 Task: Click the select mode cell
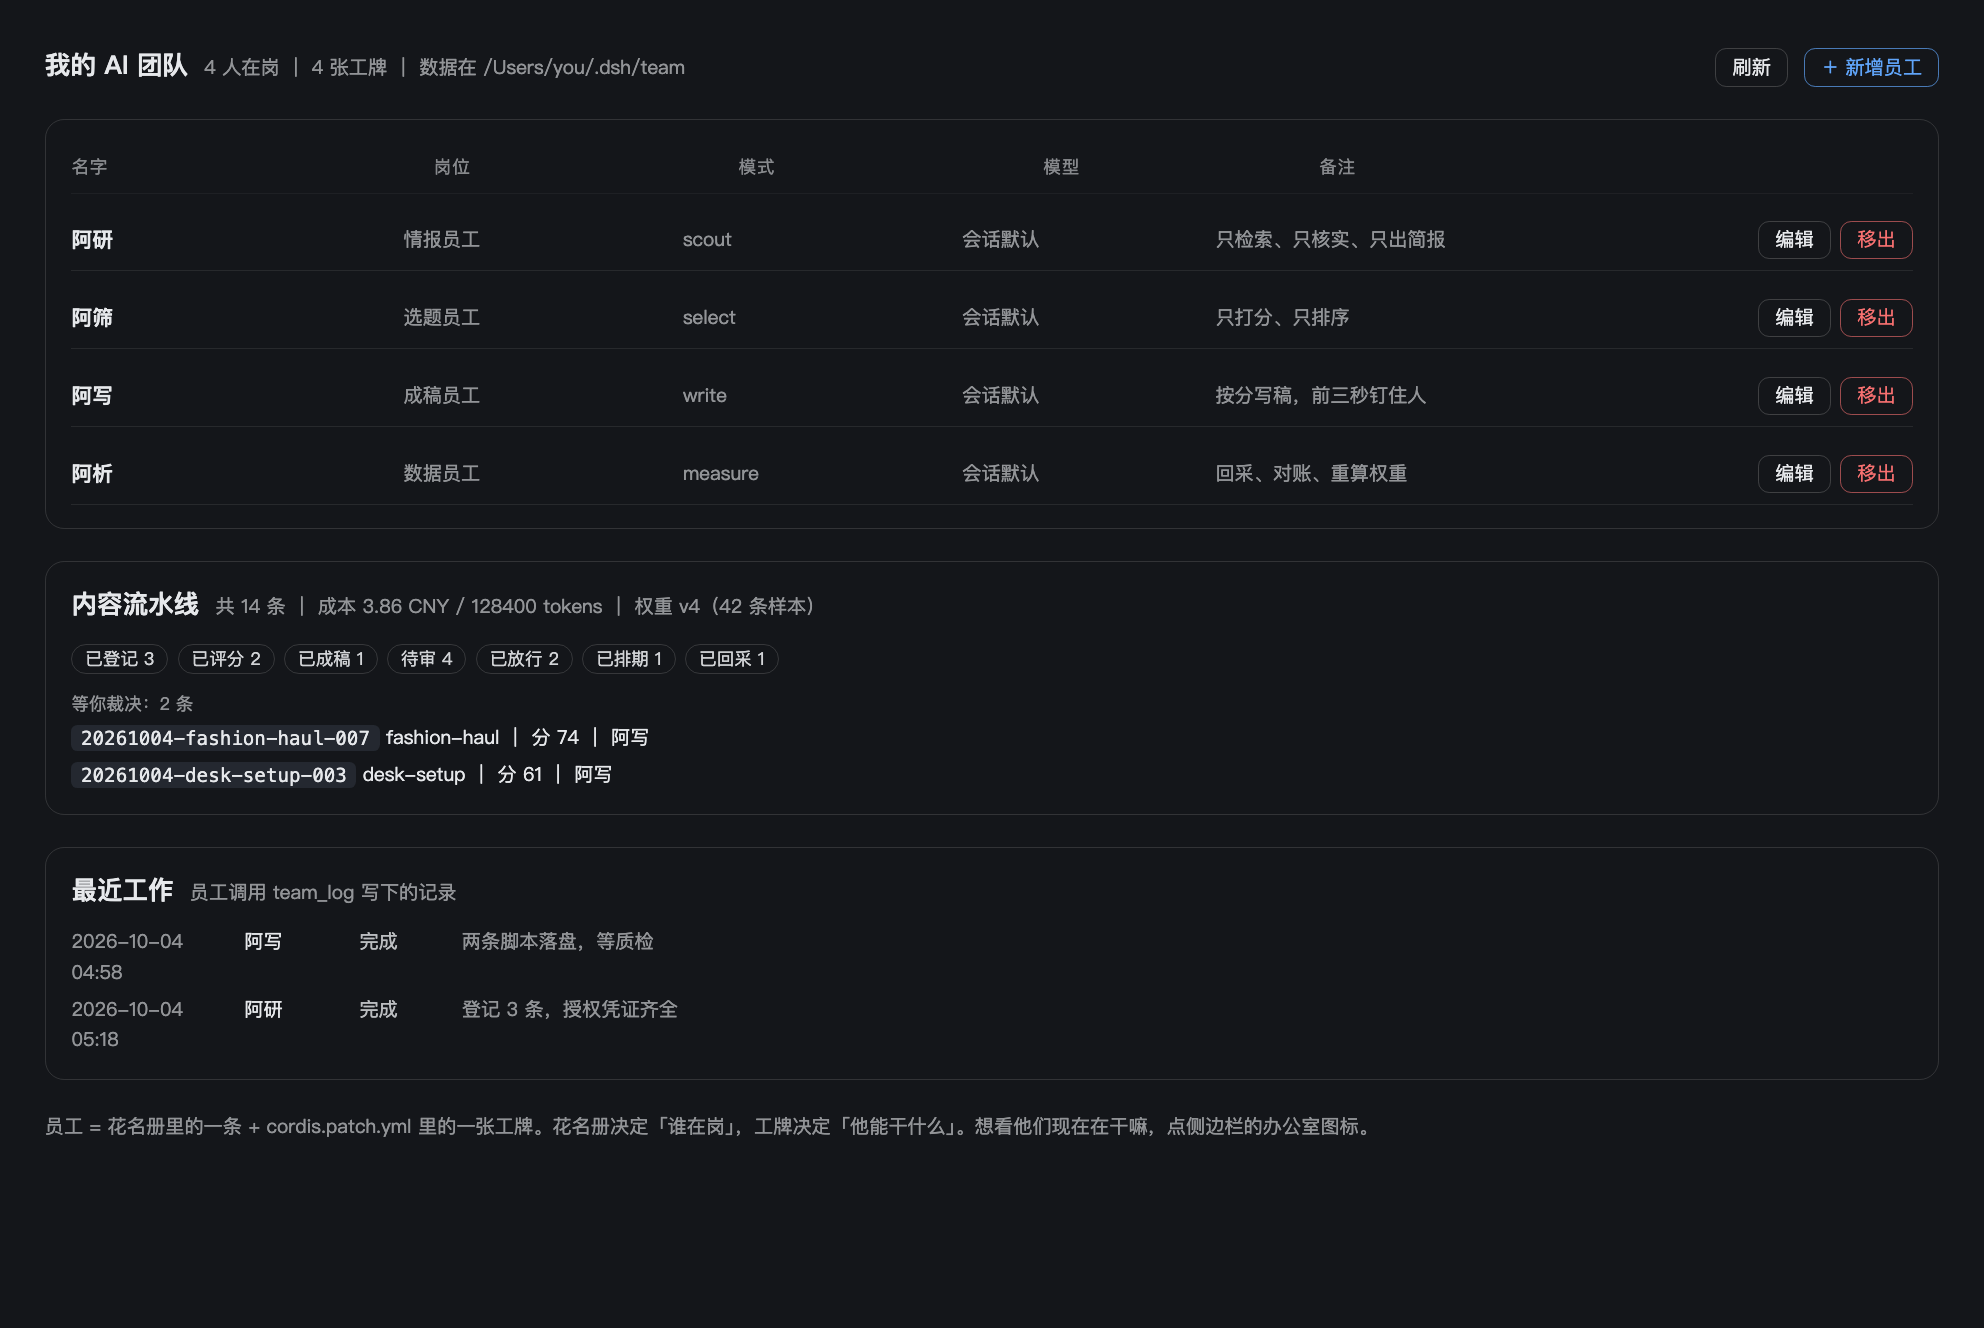[709, 318]
